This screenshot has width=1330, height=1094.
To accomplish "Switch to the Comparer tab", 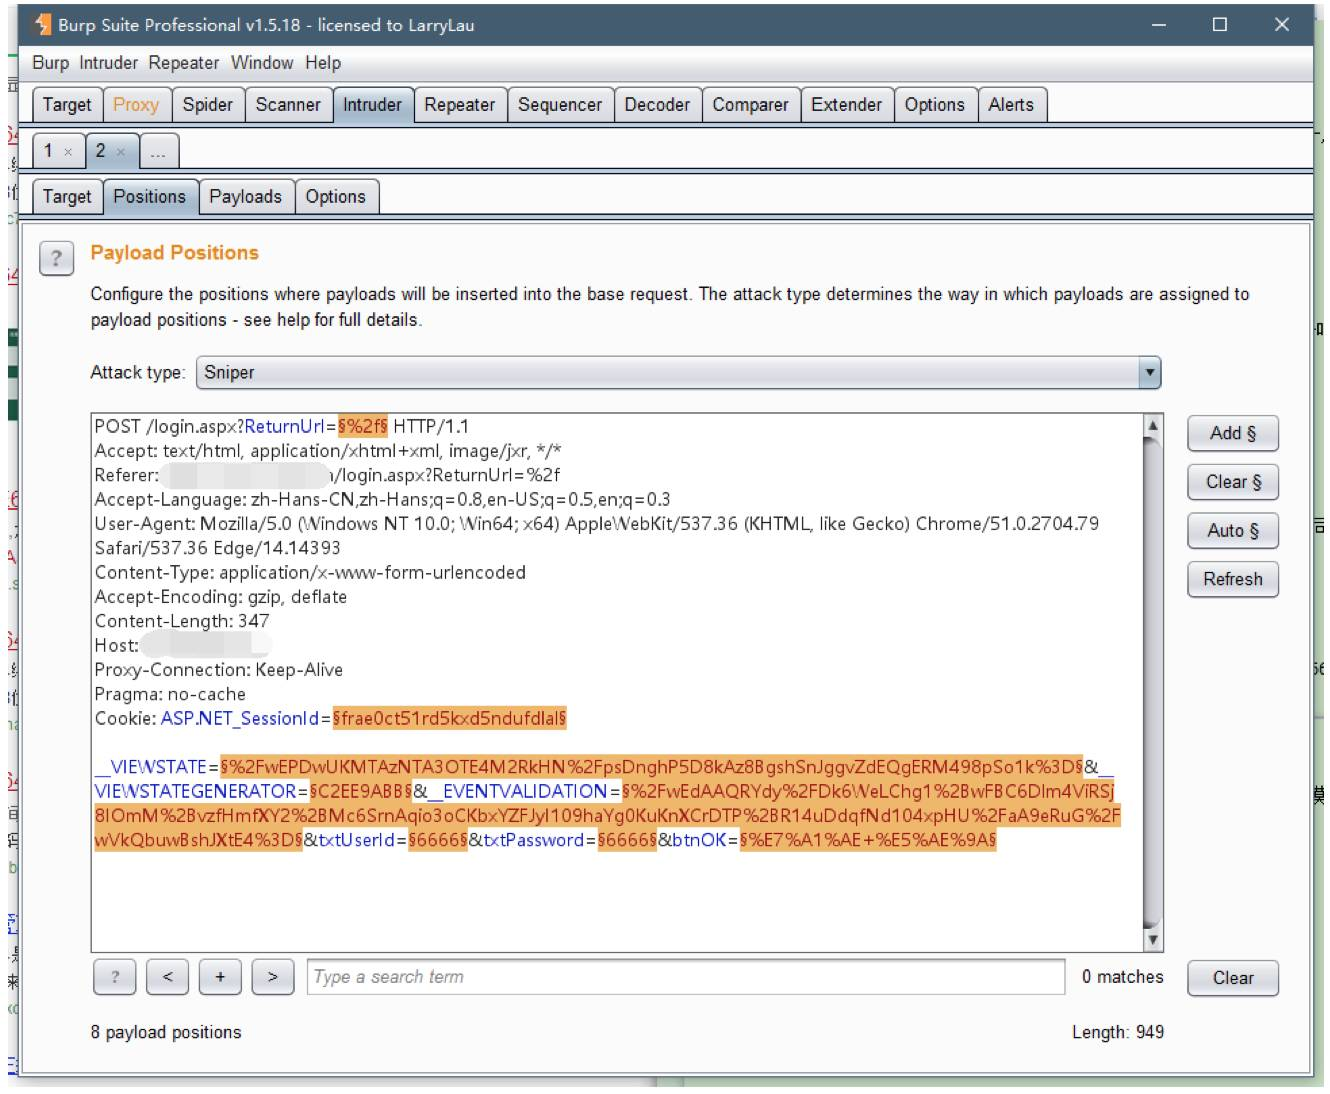I will tap(750, 105).
